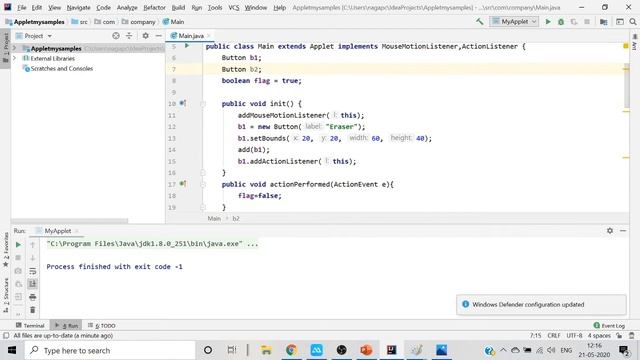Select the Main.java editor tab
The image size is (640, 360).
(190, 36)
